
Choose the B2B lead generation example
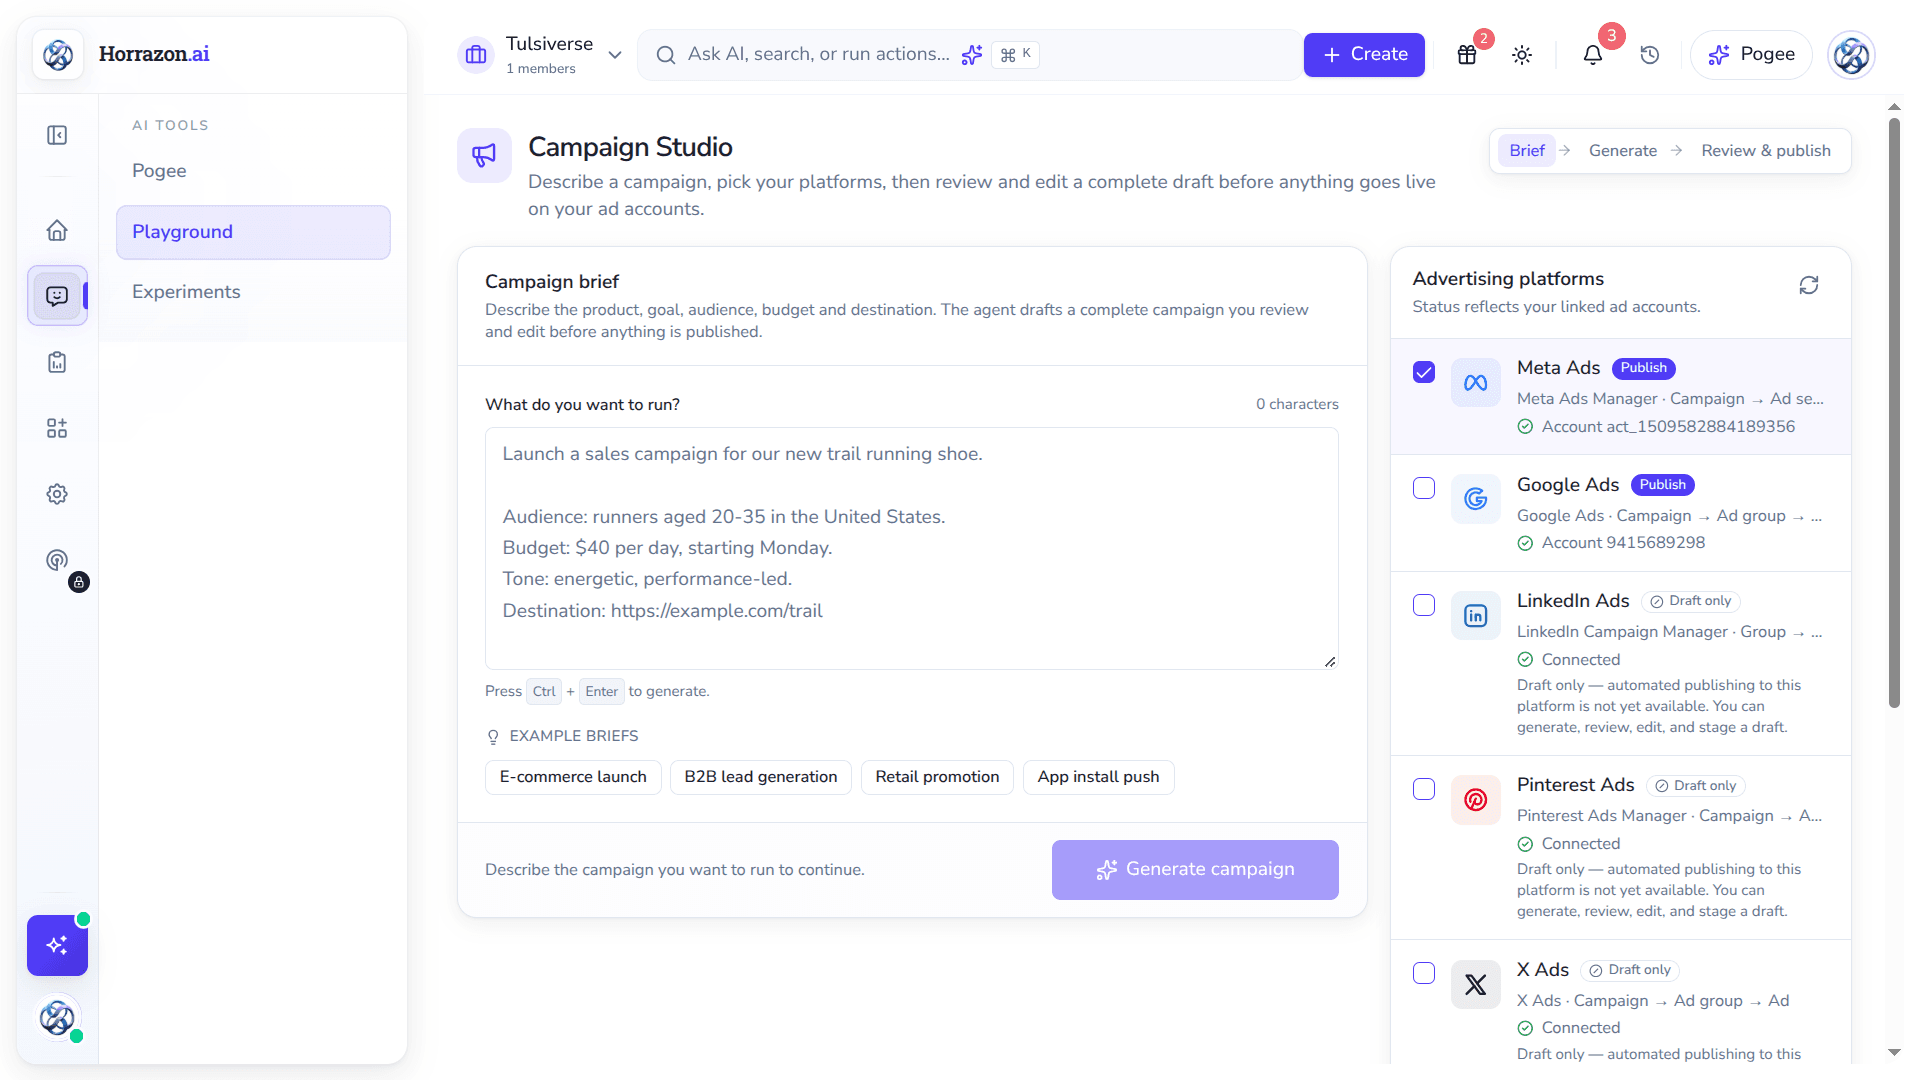(761, 777)
